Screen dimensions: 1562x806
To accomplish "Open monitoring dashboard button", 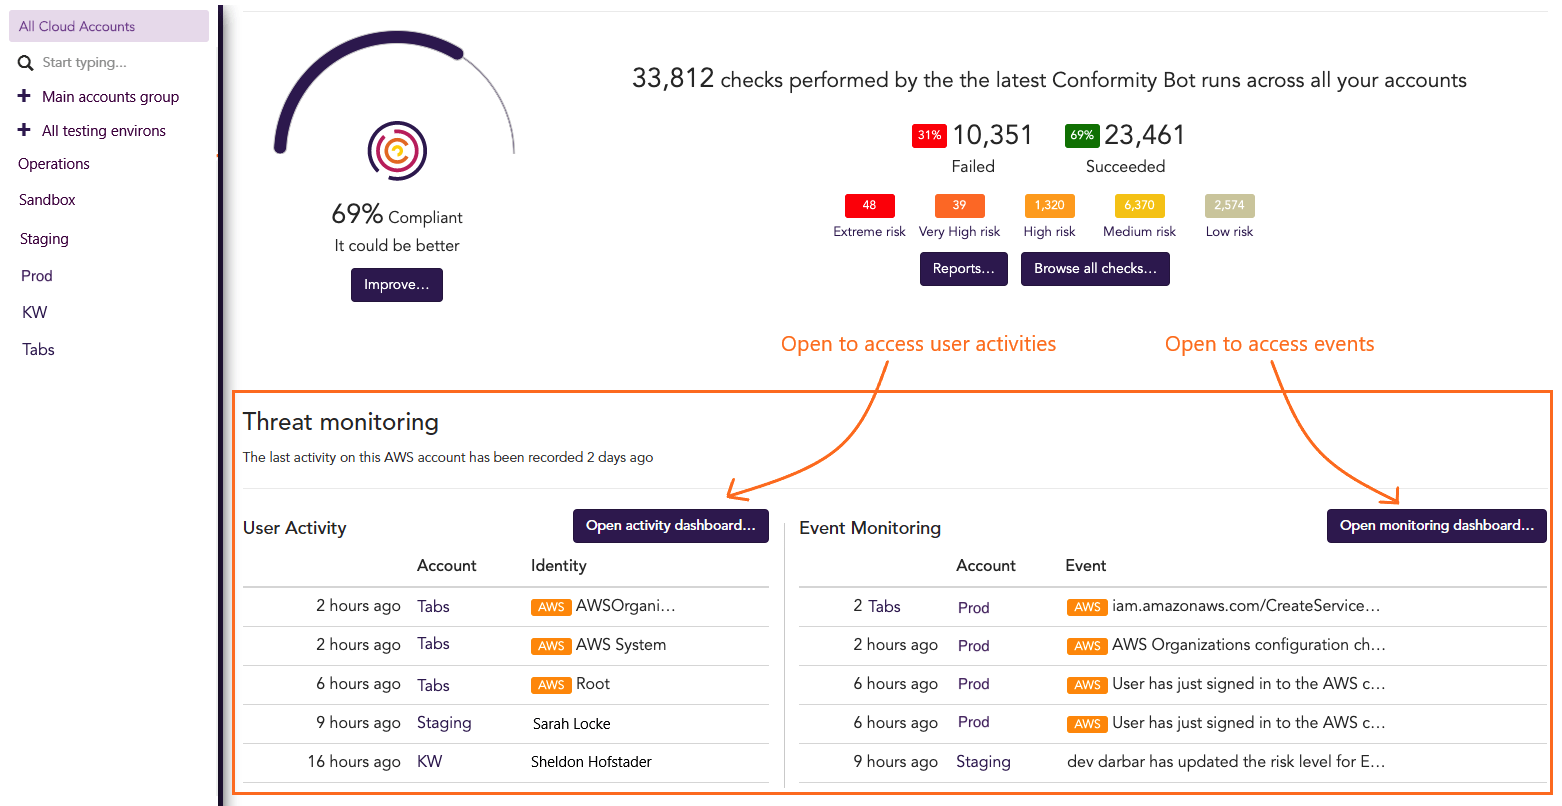I will (1437, 526).
